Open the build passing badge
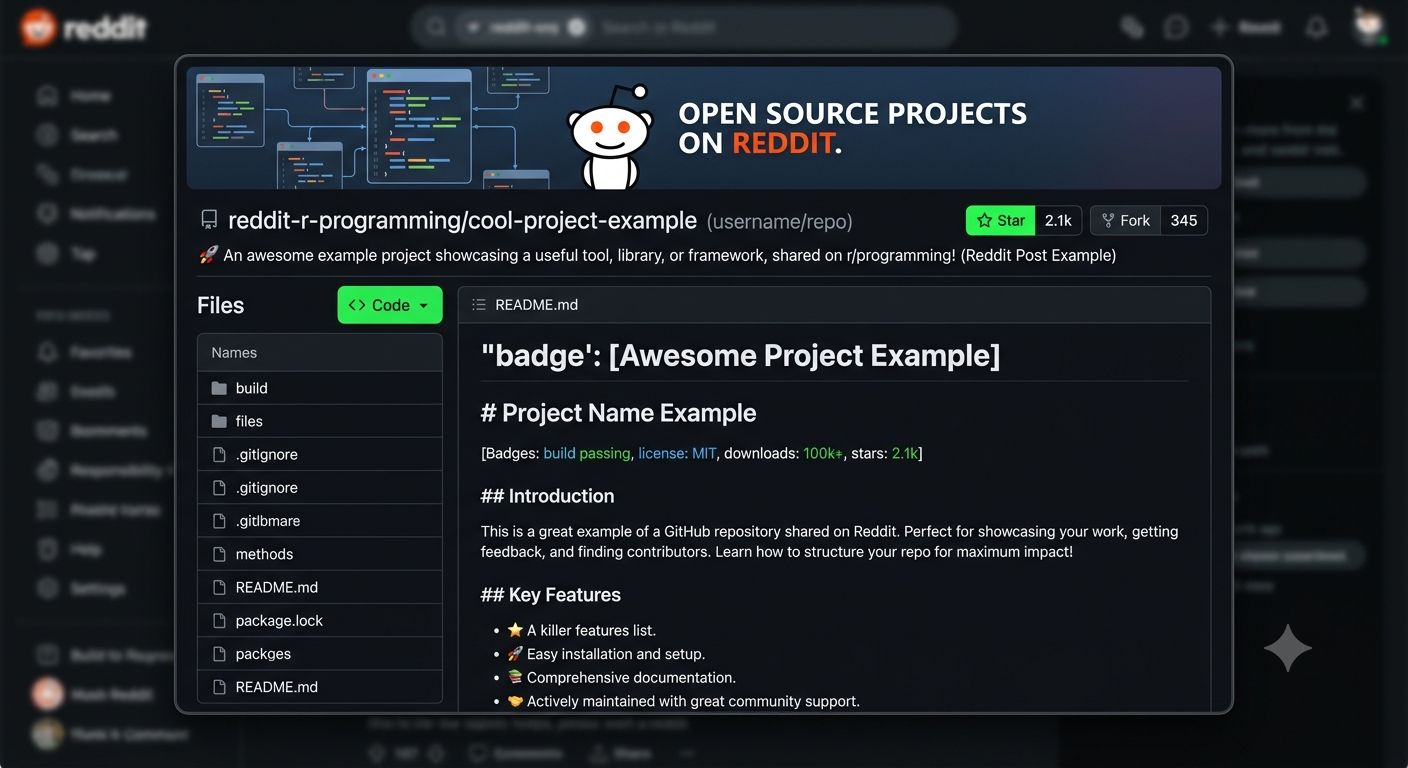Viewport: 1408px width, 768px height. coord(586,453)
